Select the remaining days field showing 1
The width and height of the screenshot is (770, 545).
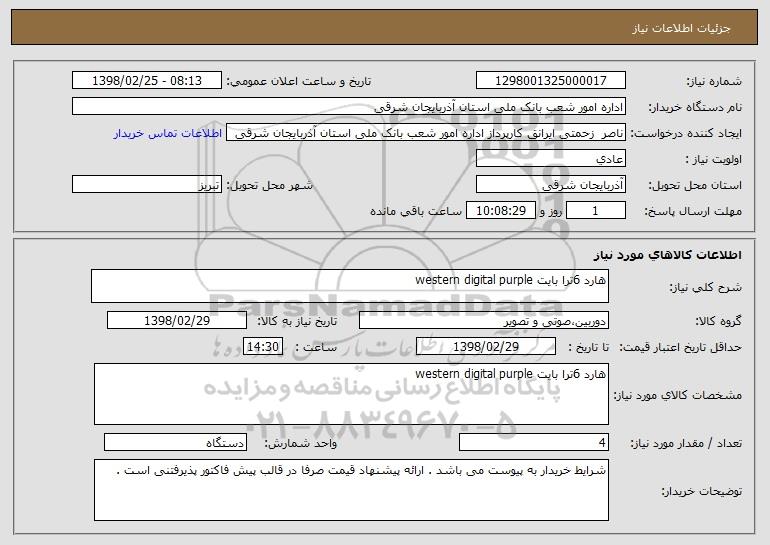[596, 211]
